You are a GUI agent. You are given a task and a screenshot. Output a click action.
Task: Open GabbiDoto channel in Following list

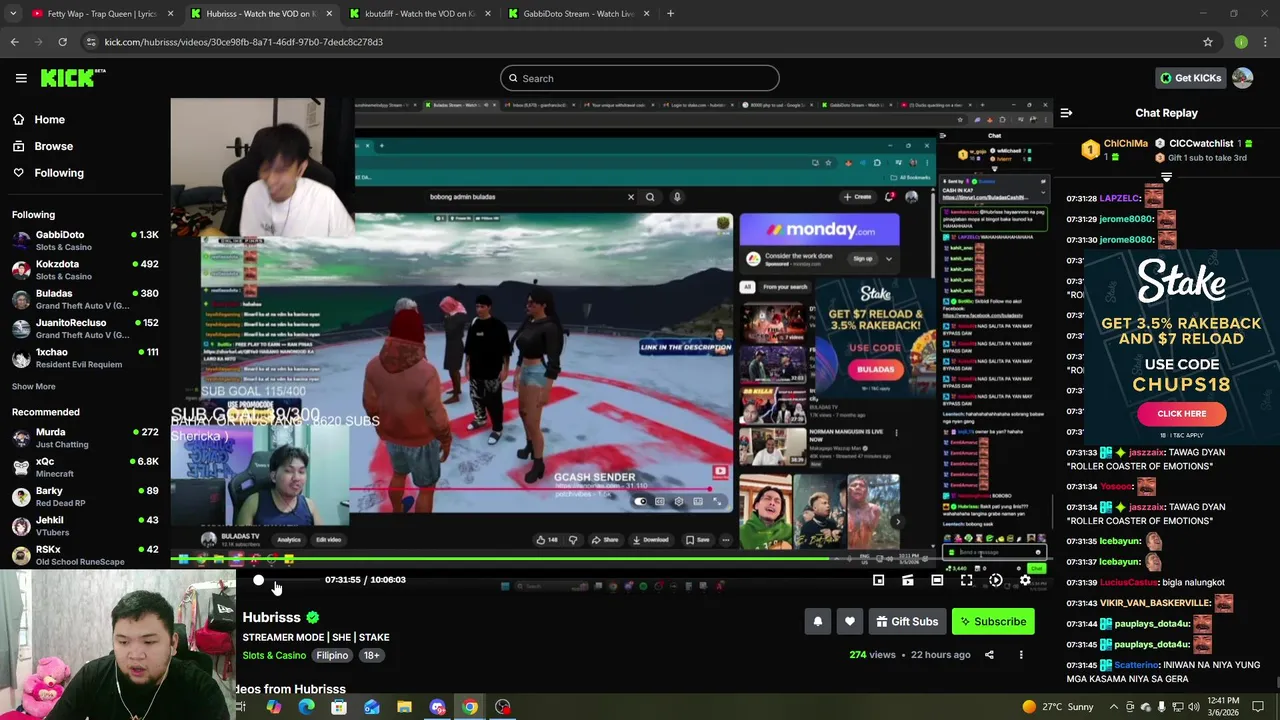coord(86,240)
